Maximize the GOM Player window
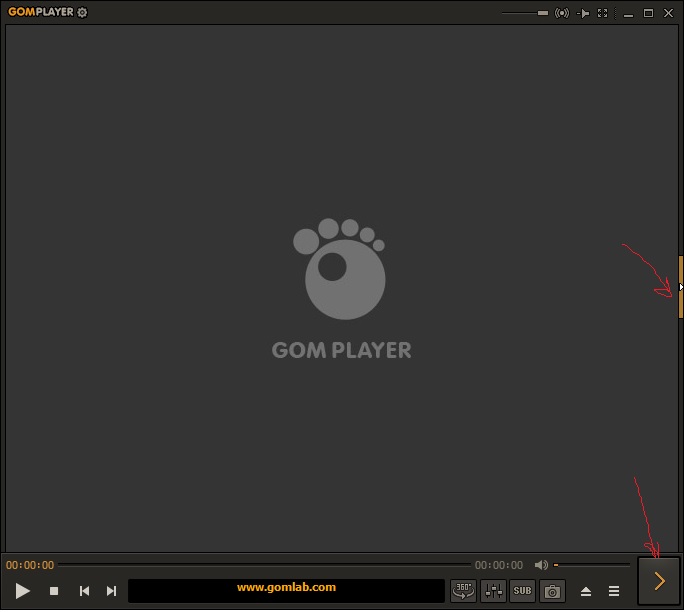This screenshot has height=612, width=687. point(650,13)
